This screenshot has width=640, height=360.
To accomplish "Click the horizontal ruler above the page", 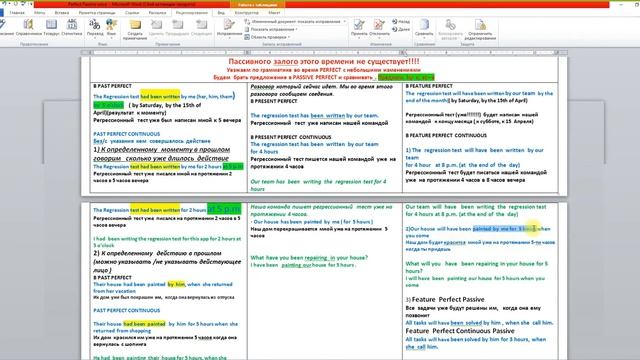I will click(x=324, y=52).
